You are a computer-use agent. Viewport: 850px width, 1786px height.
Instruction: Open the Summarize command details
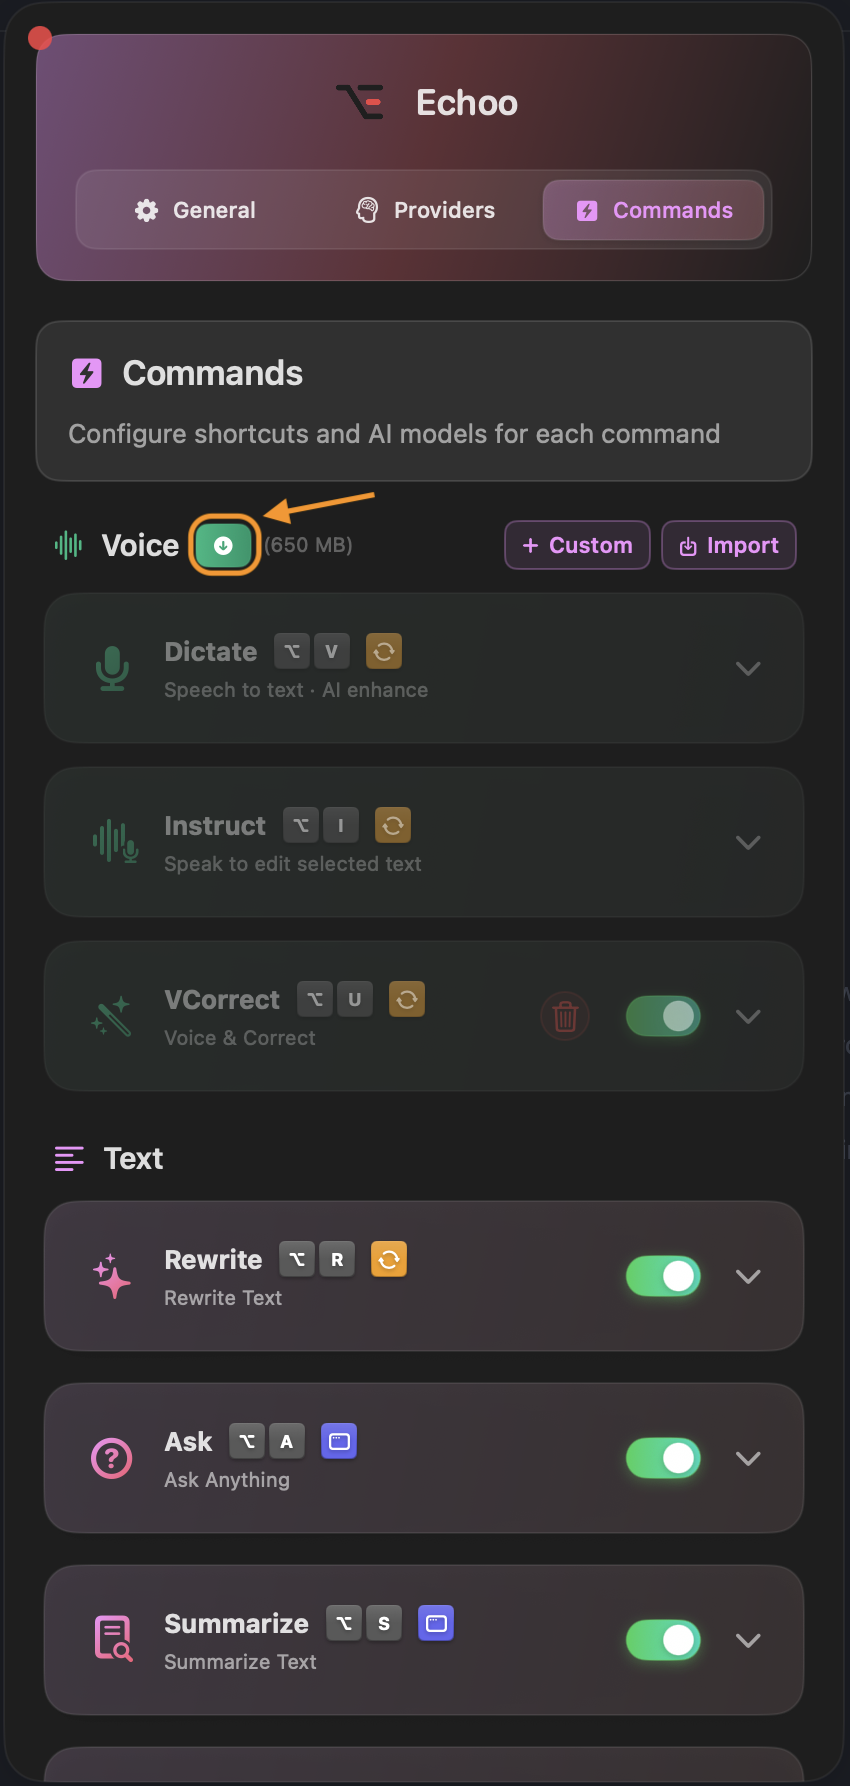tap(748, 1640)
